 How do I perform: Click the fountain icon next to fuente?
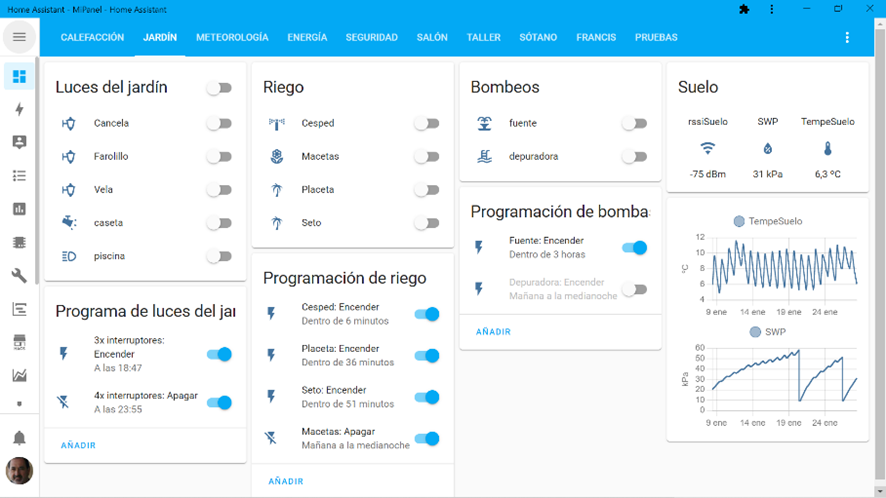[x=485, y=124]
